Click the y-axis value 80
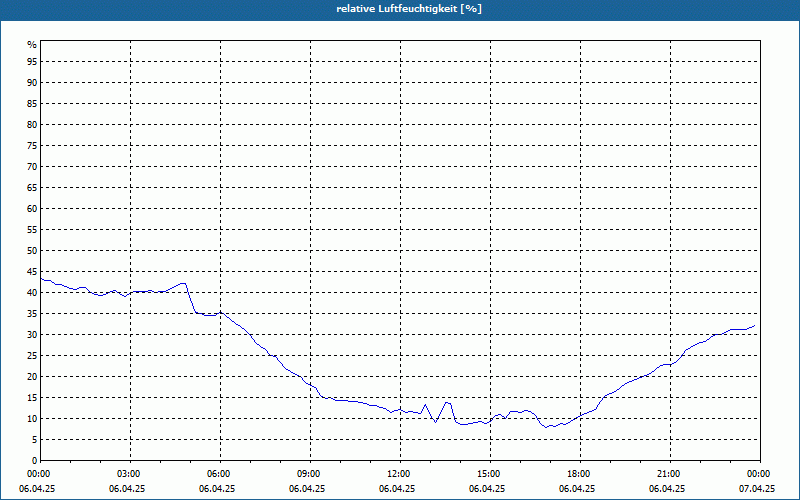This screenshot has width=800, height=500. click(x=32, y=124)
